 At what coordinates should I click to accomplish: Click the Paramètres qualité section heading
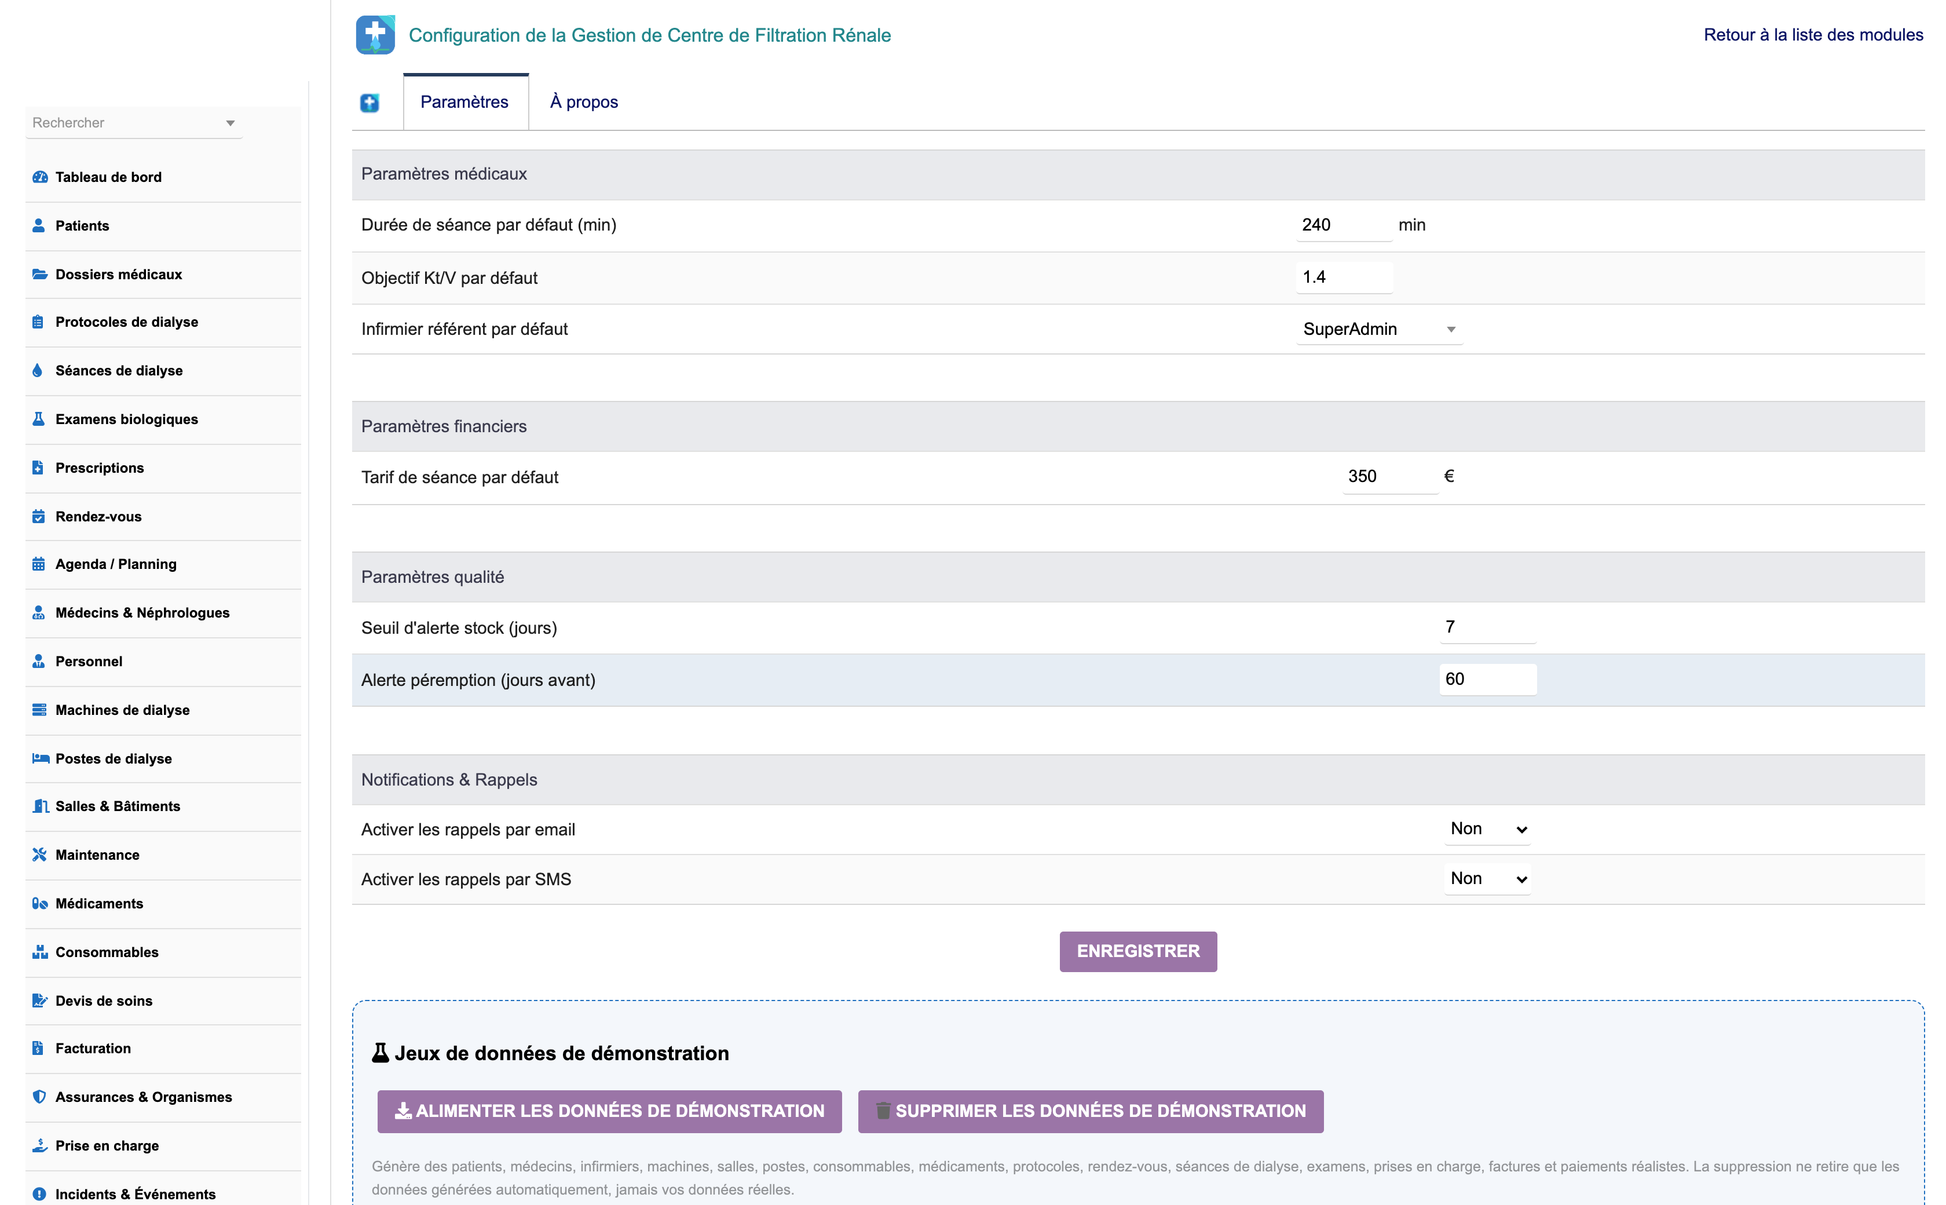432,577
